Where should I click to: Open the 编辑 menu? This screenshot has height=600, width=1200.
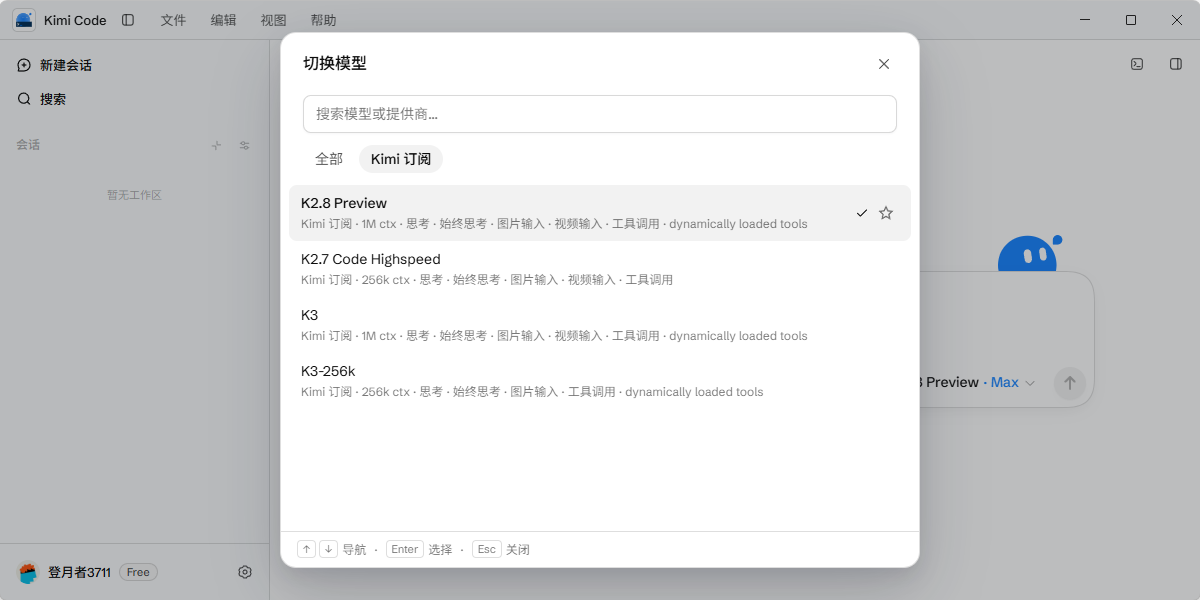coord(224,20)
